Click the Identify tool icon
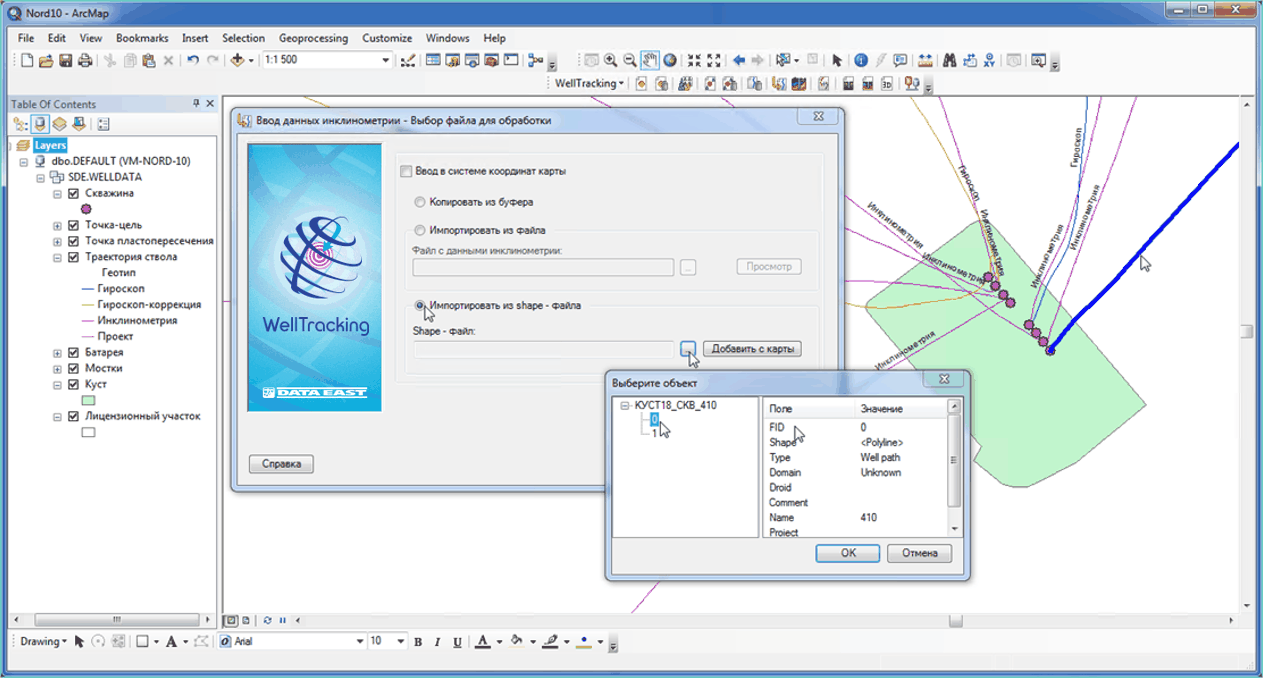The width and height of the screenshot is (1263, 678). [861, 61]
